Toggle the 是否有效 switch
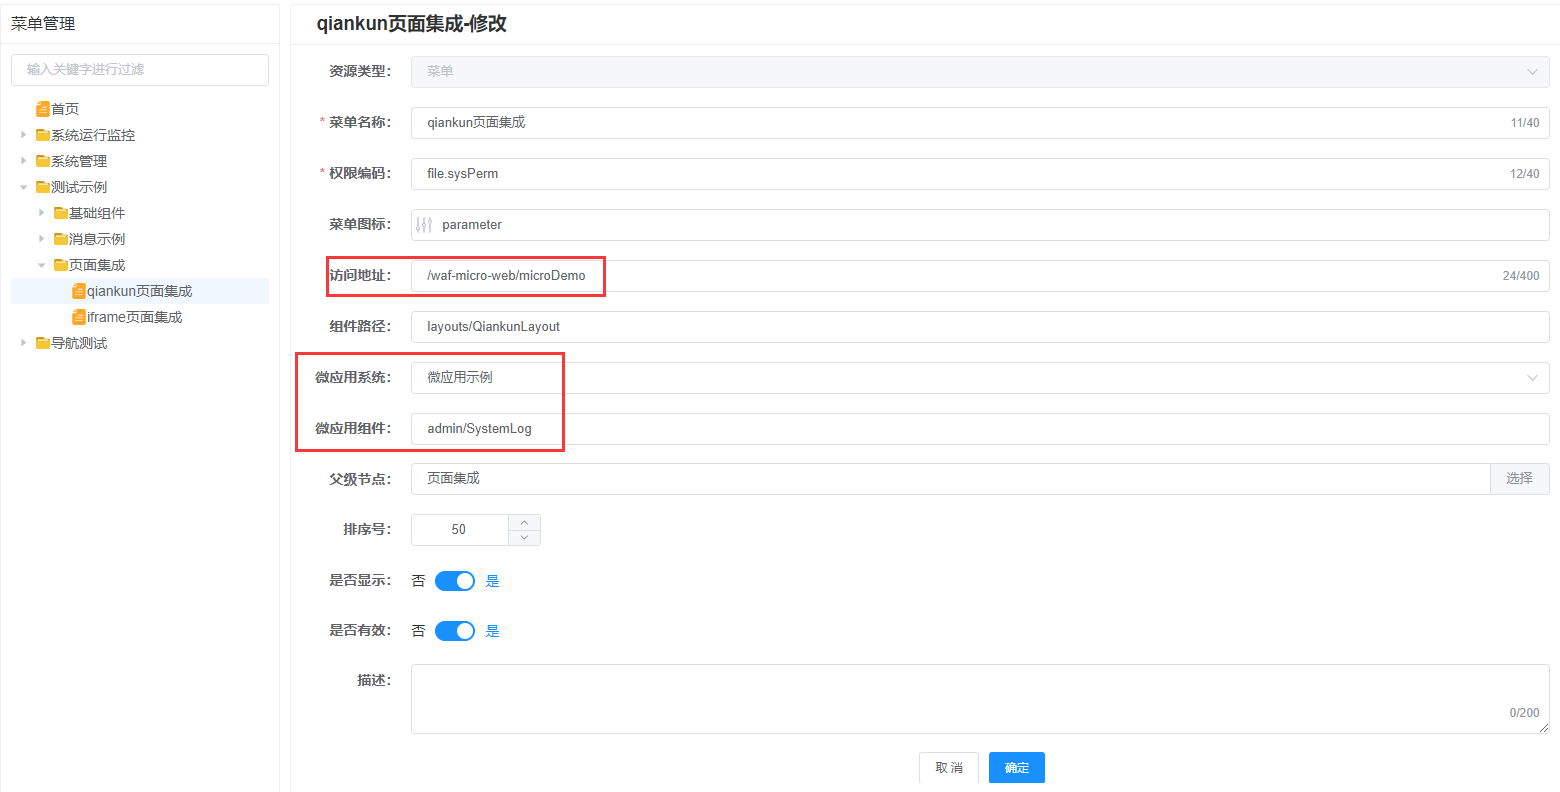 tap(455, 631)
